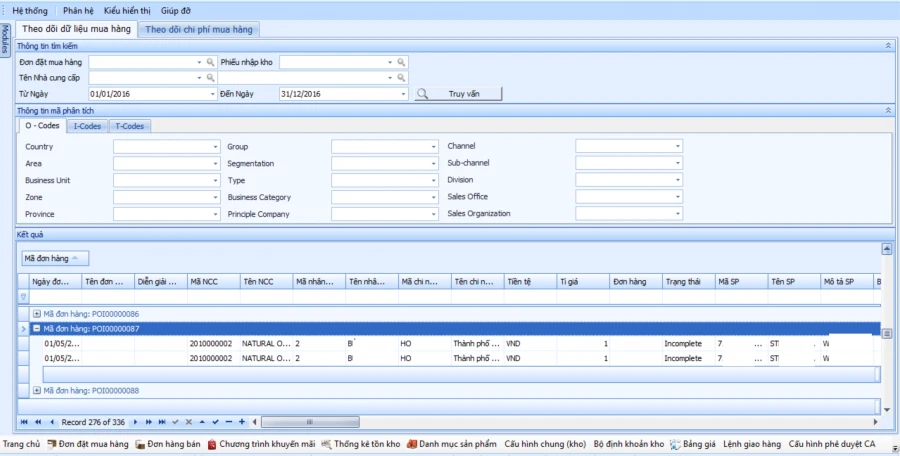Sort by the Trạng thái column header
The width and height of the screenshot is (900, 456).
[x=688, y=281]
